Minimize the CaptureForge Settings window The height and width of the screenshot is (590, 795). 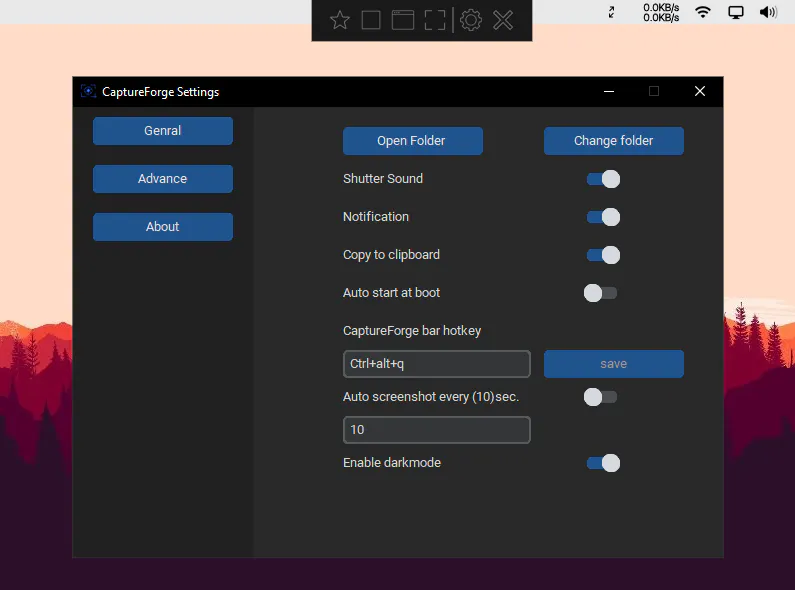click(609, 91)
